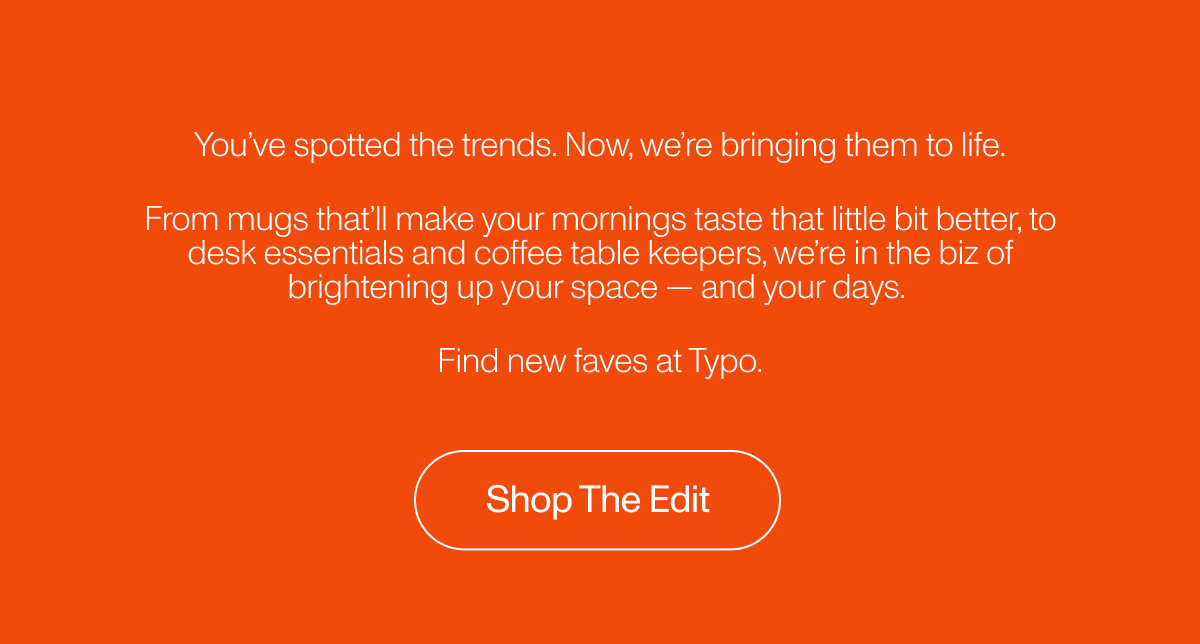Click the words "and your days"
Screen dimensions: 1200x644
point(803,289)
